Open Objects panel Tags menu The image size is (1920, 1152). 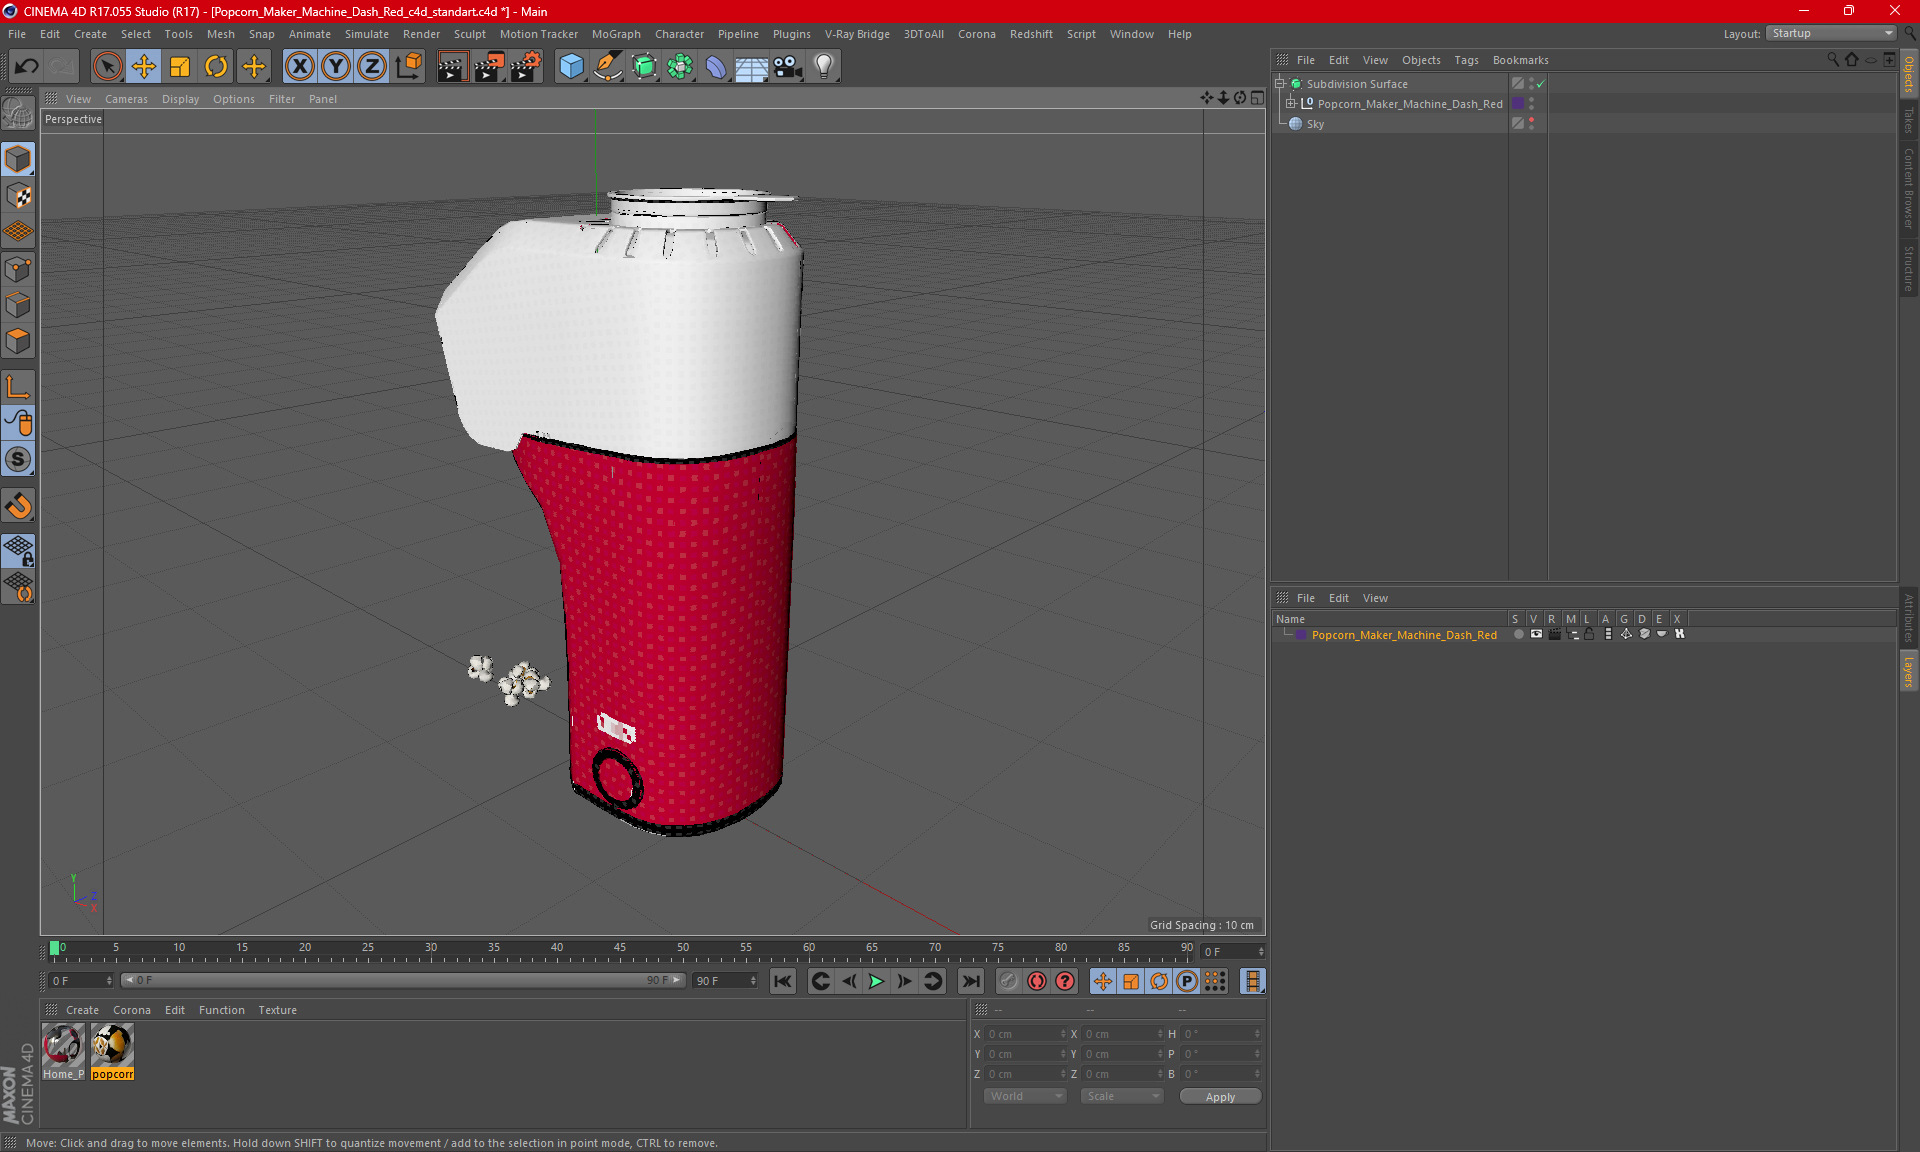[x=1466, y=60]
